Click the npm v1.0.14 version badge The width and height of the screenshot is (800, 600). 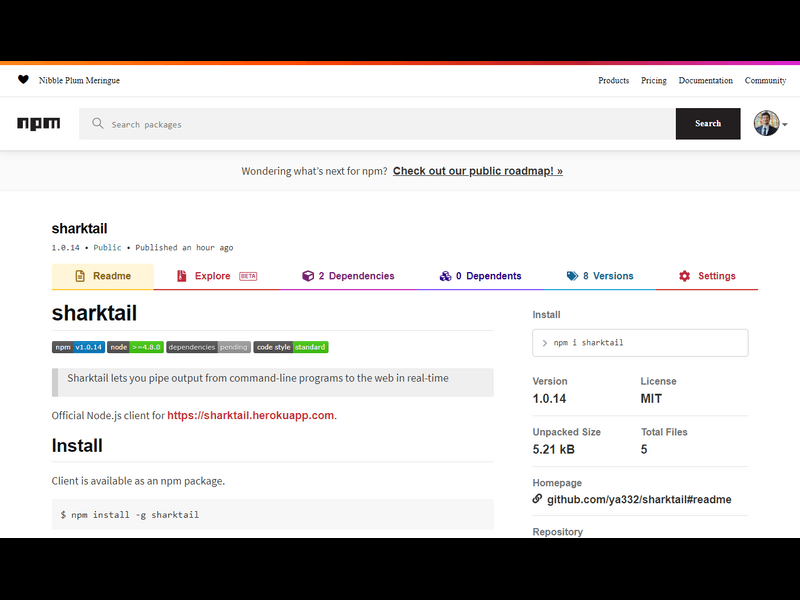(78, 347)
